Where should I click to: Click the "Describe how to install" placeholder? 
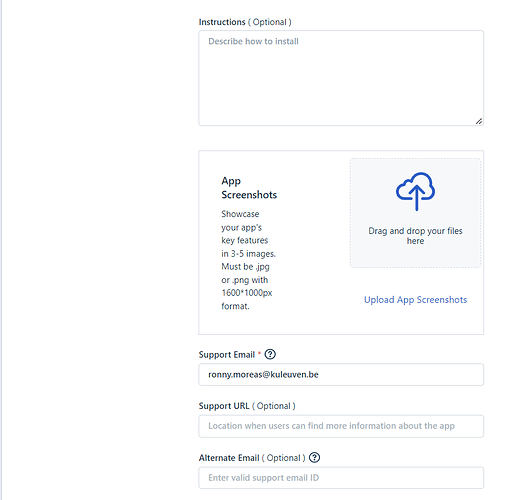[253, 41]
